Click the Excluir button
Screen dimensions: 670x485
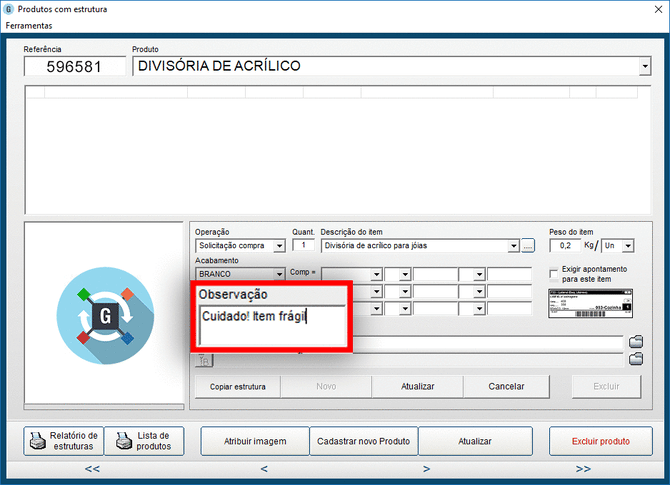coord(606,387)
